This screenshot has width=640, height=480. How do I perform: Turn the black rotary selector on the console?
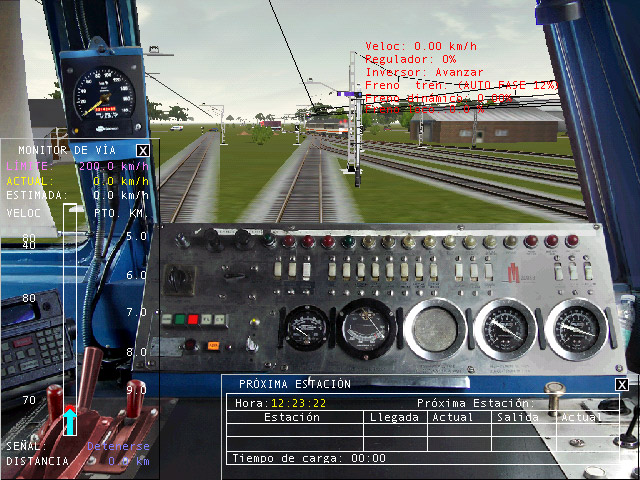[181, 279]
